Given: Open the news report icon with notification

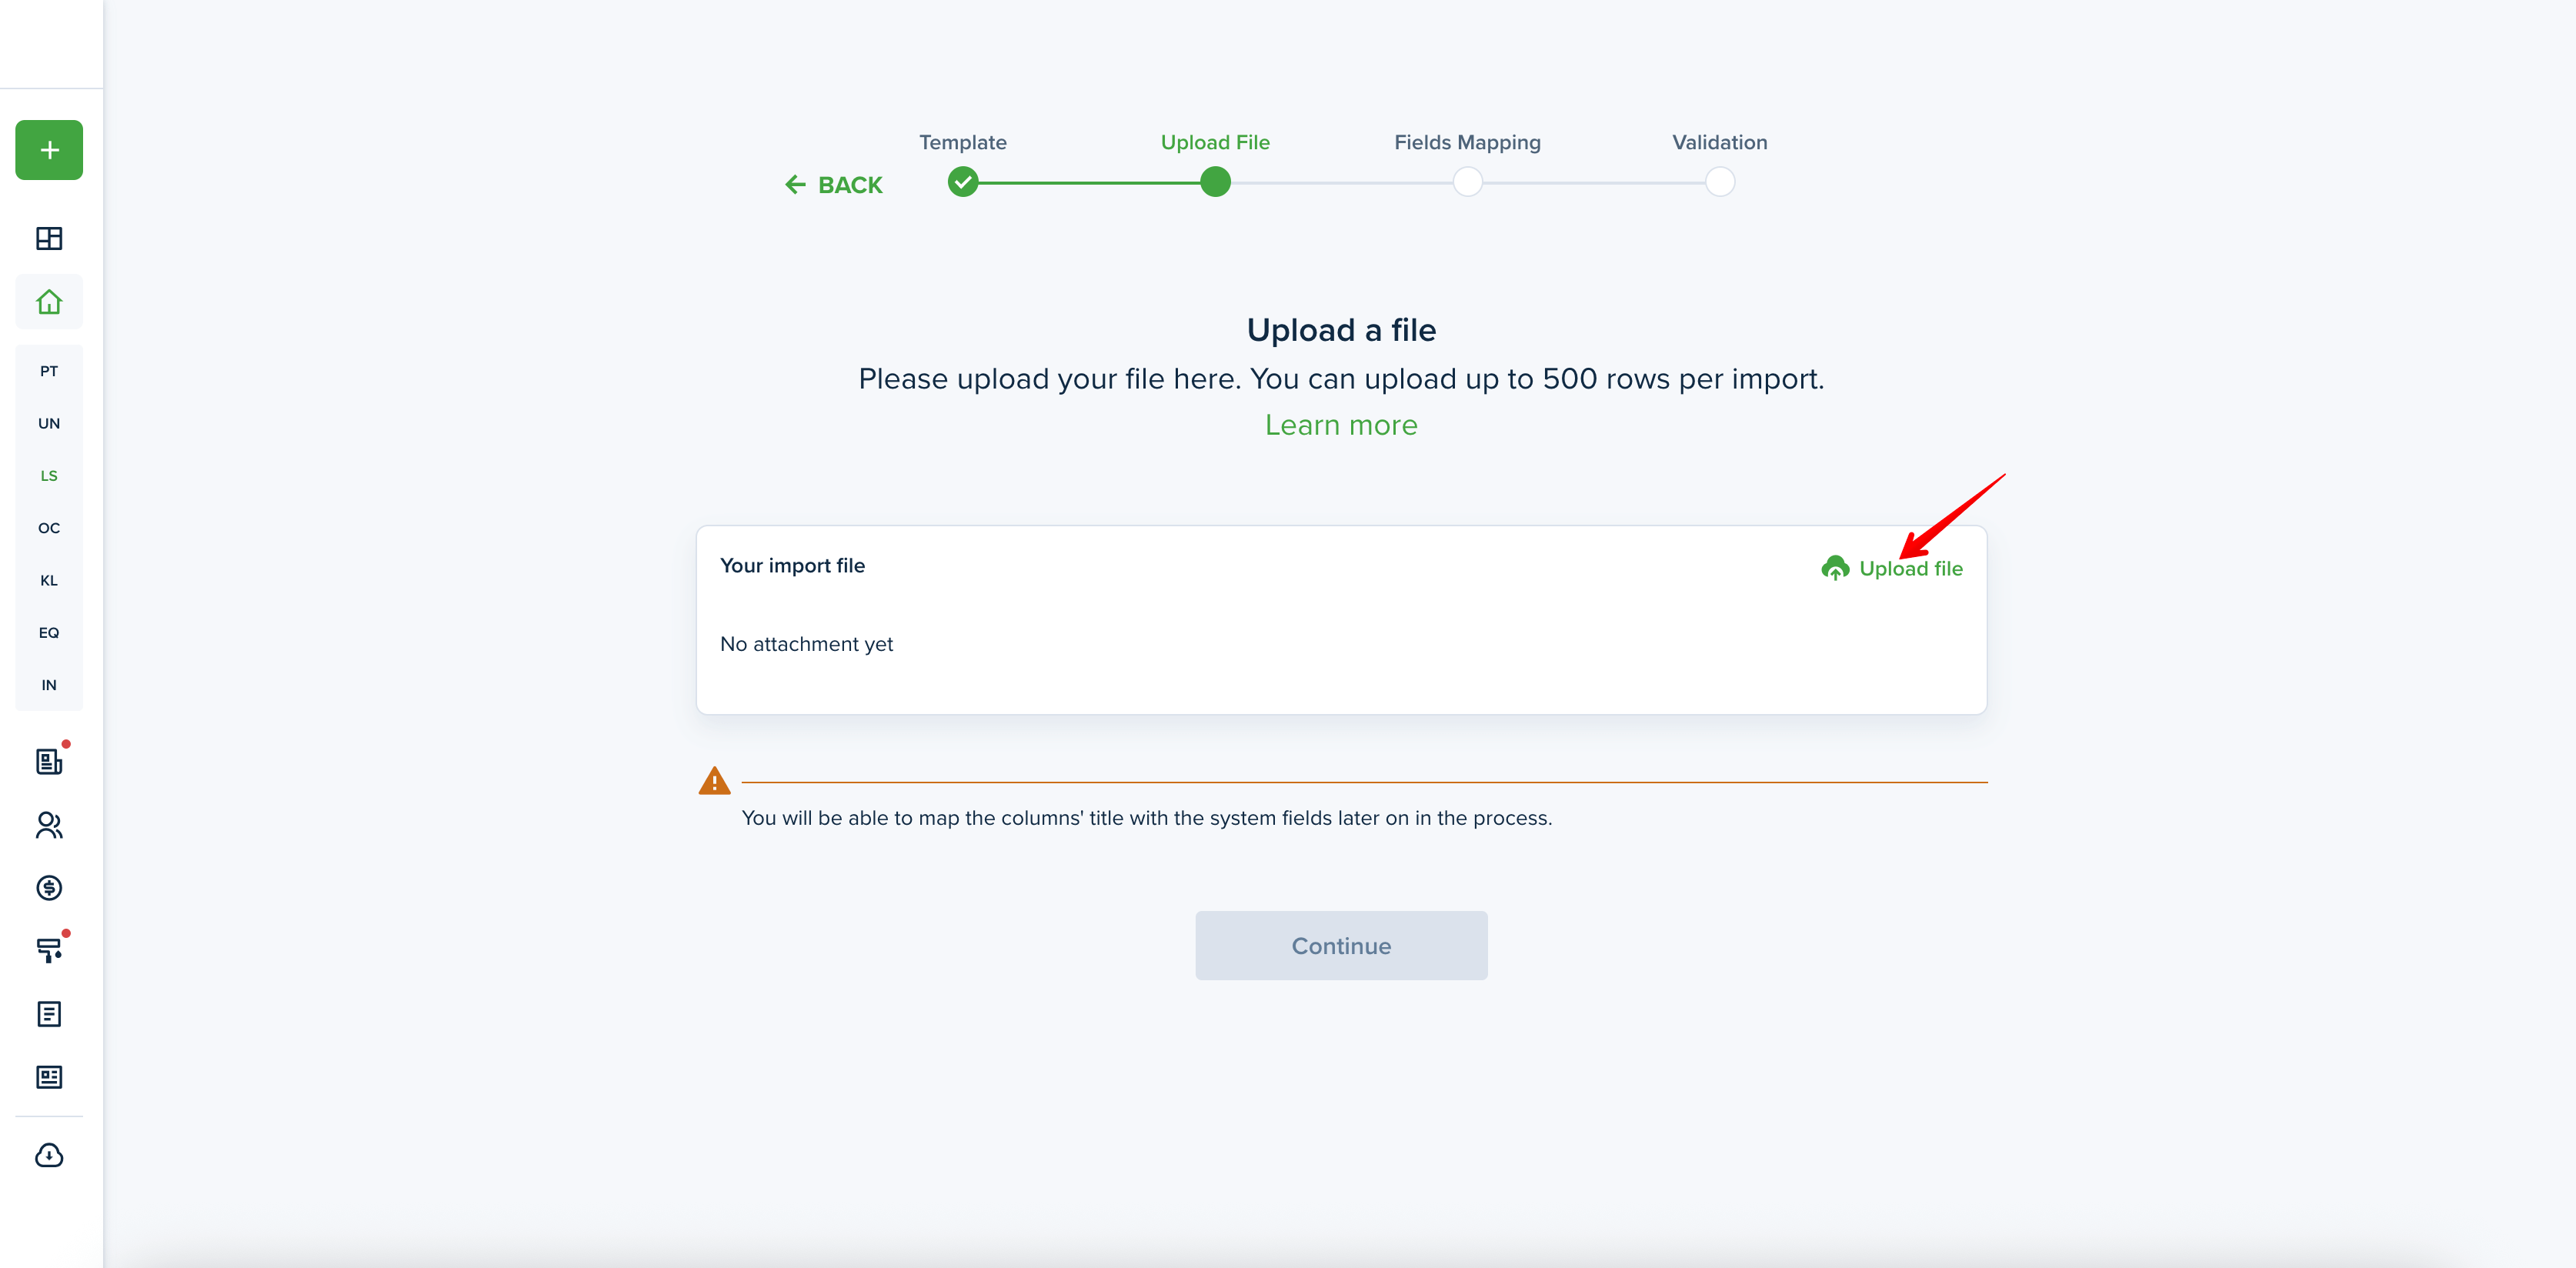Looking at the screenshot, I should click(49, 762).
